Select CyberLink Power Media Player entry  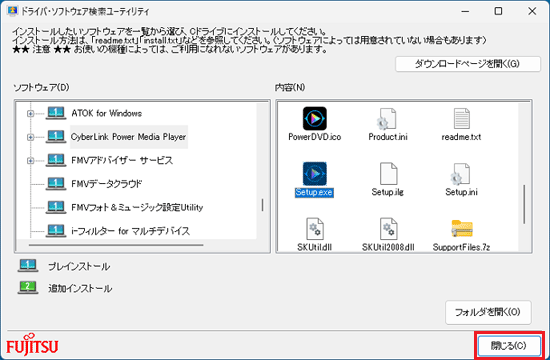point(128,137)
